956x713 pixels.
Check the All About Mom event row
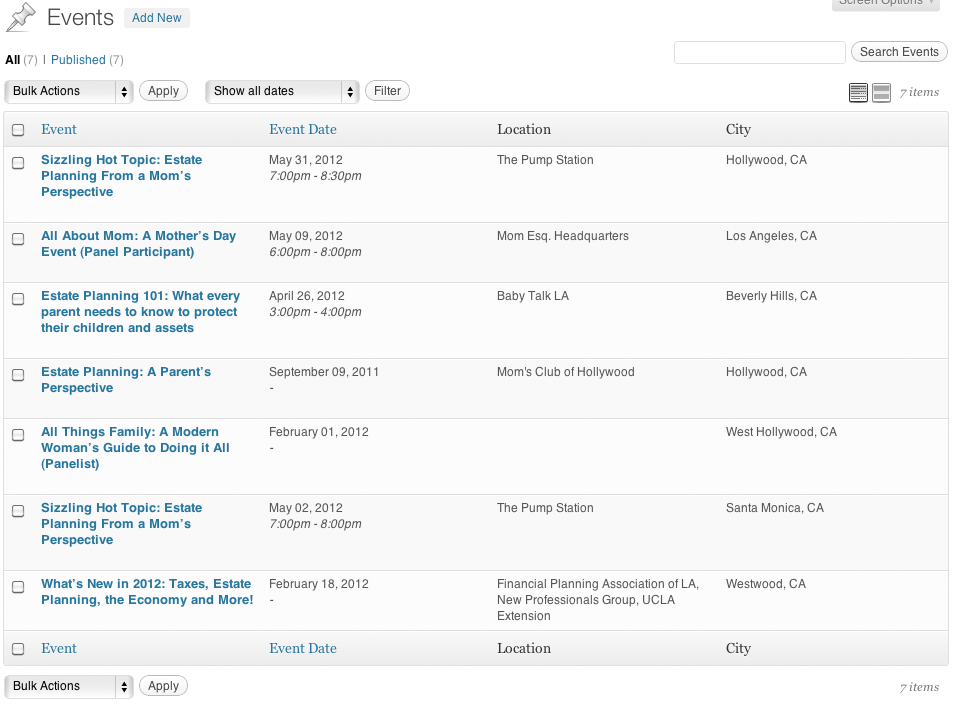tap(18, 239)
